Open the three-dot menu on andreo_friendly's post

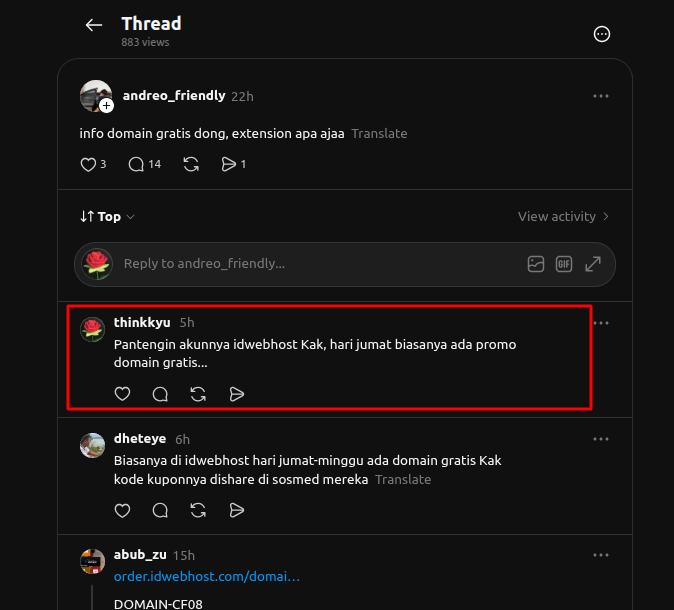tap(600, 96)
